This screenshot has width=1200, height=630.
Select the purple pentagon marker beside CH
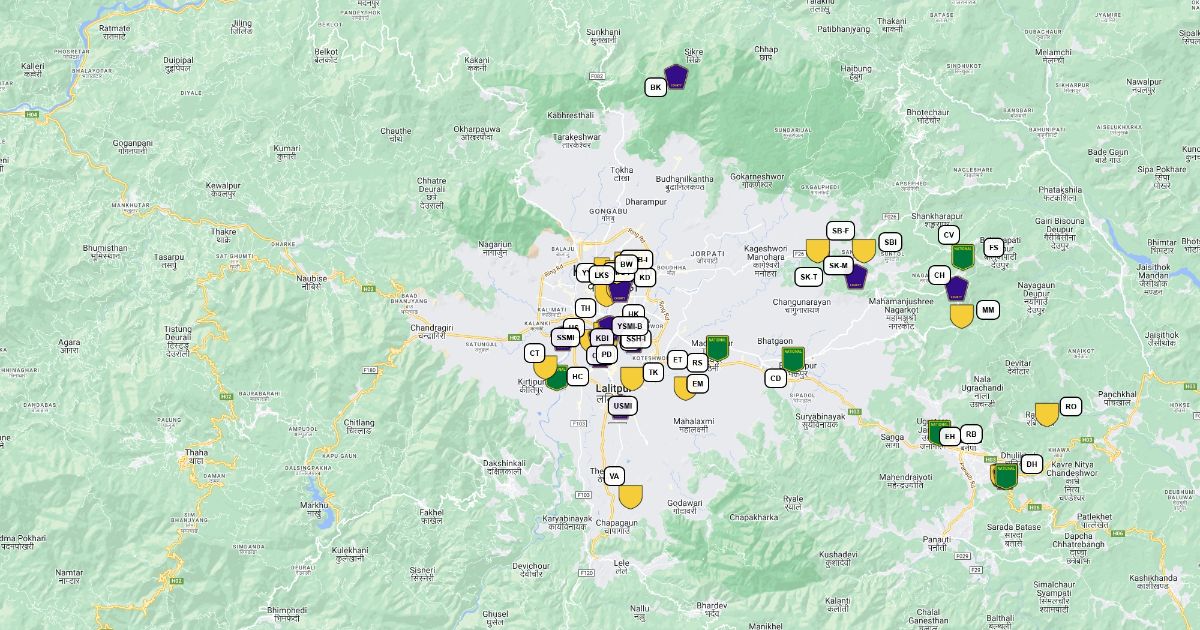tap(957, 288)
